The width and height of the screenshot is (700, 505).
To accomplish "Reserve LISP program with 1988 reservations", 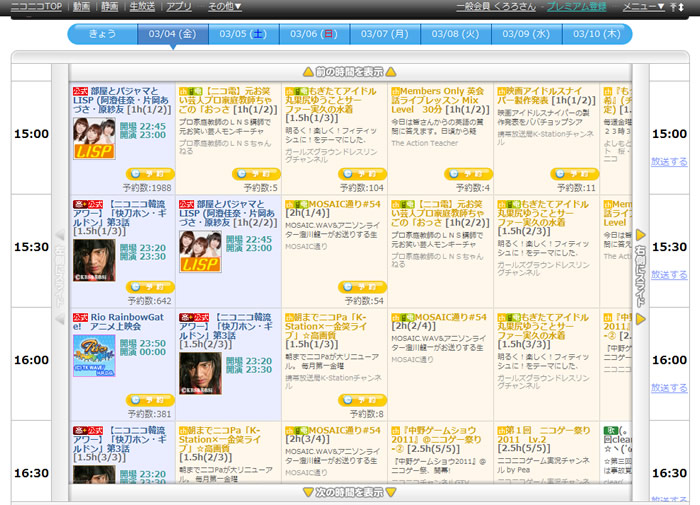I will point(150,174).
